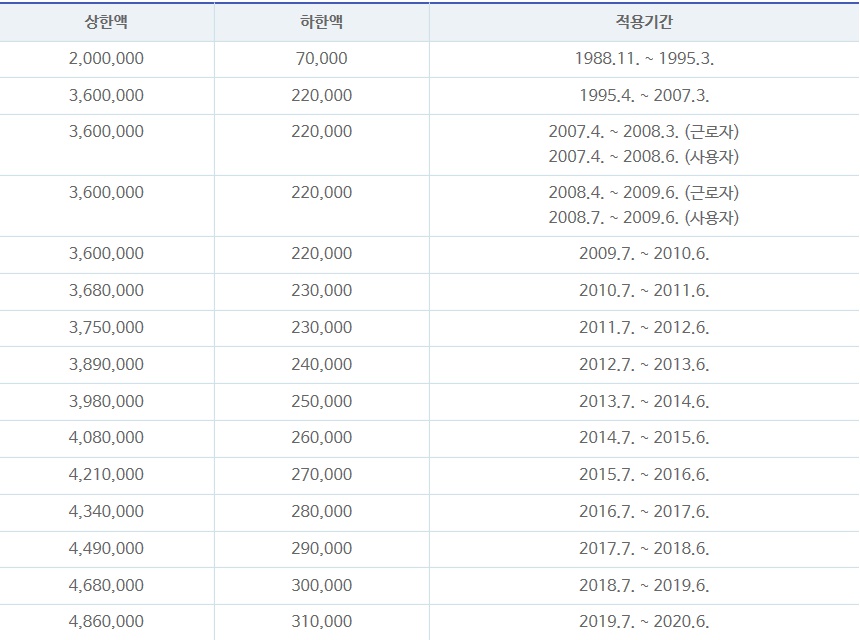Select the 3,980,000 upper limit cell

tap(106, 401)
